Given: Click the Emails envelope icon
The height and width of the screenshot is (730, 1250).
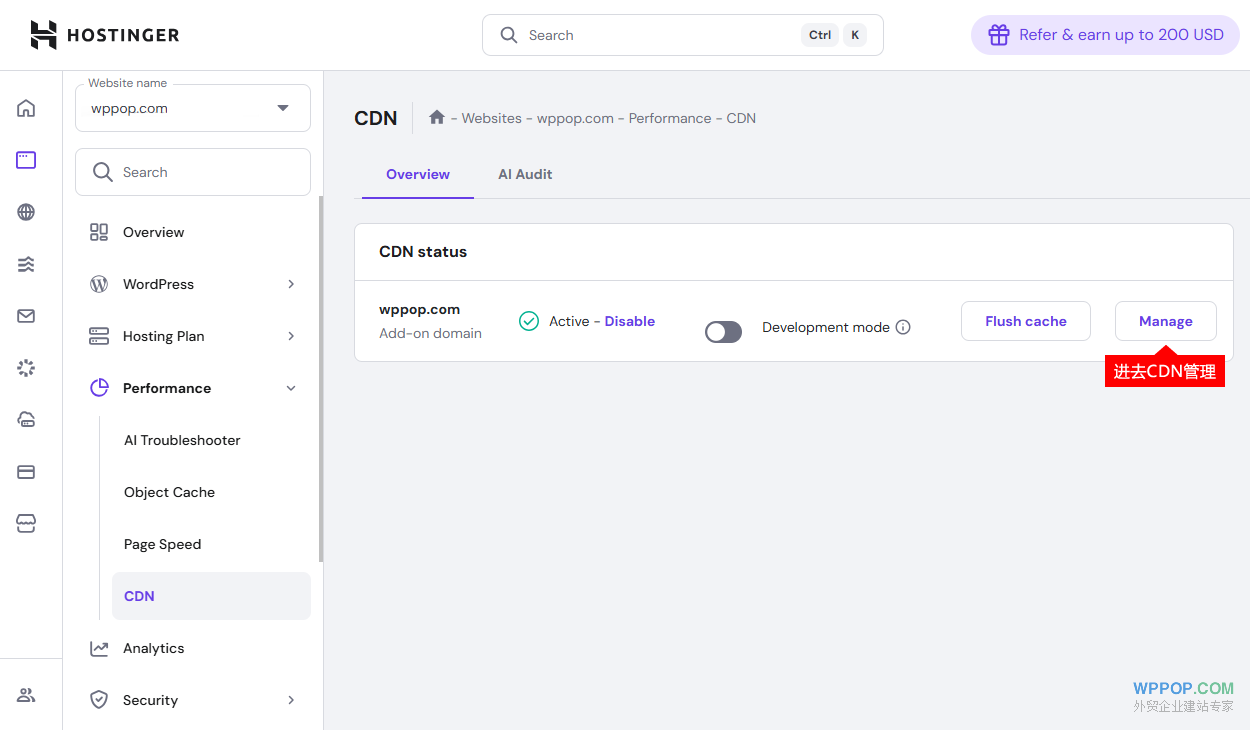Looking at the screenshot, I should pyautogui.click(x=26, y=316).
